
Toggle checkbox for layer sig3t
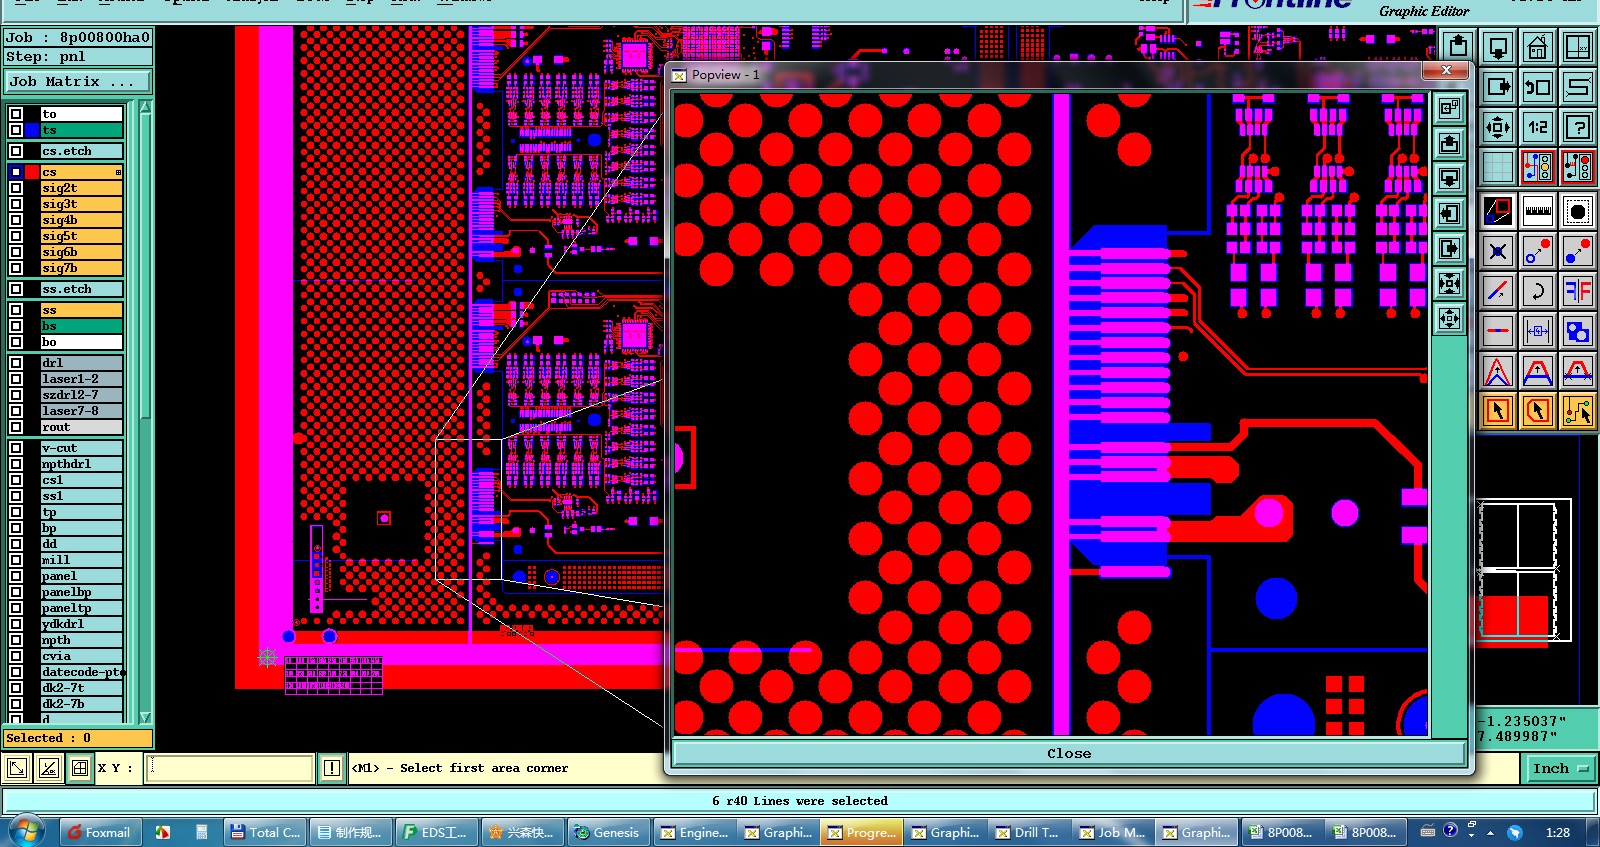click(16, 204)
